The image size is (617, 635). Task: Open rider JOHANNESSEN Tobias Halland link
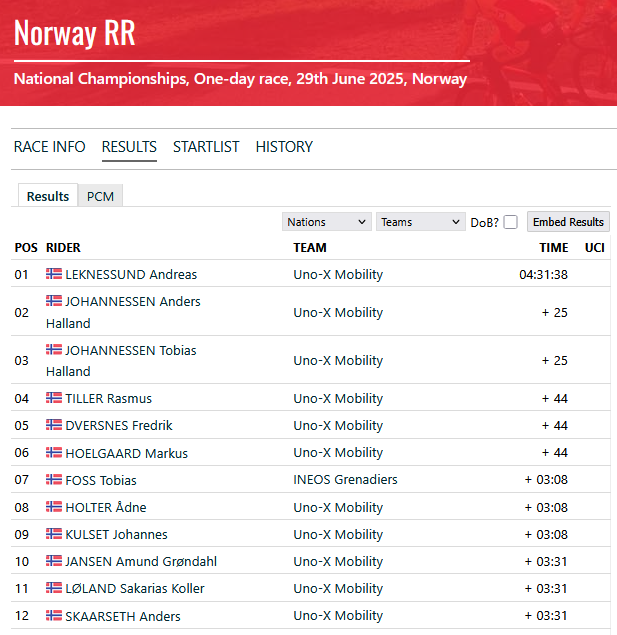point(121,360)
